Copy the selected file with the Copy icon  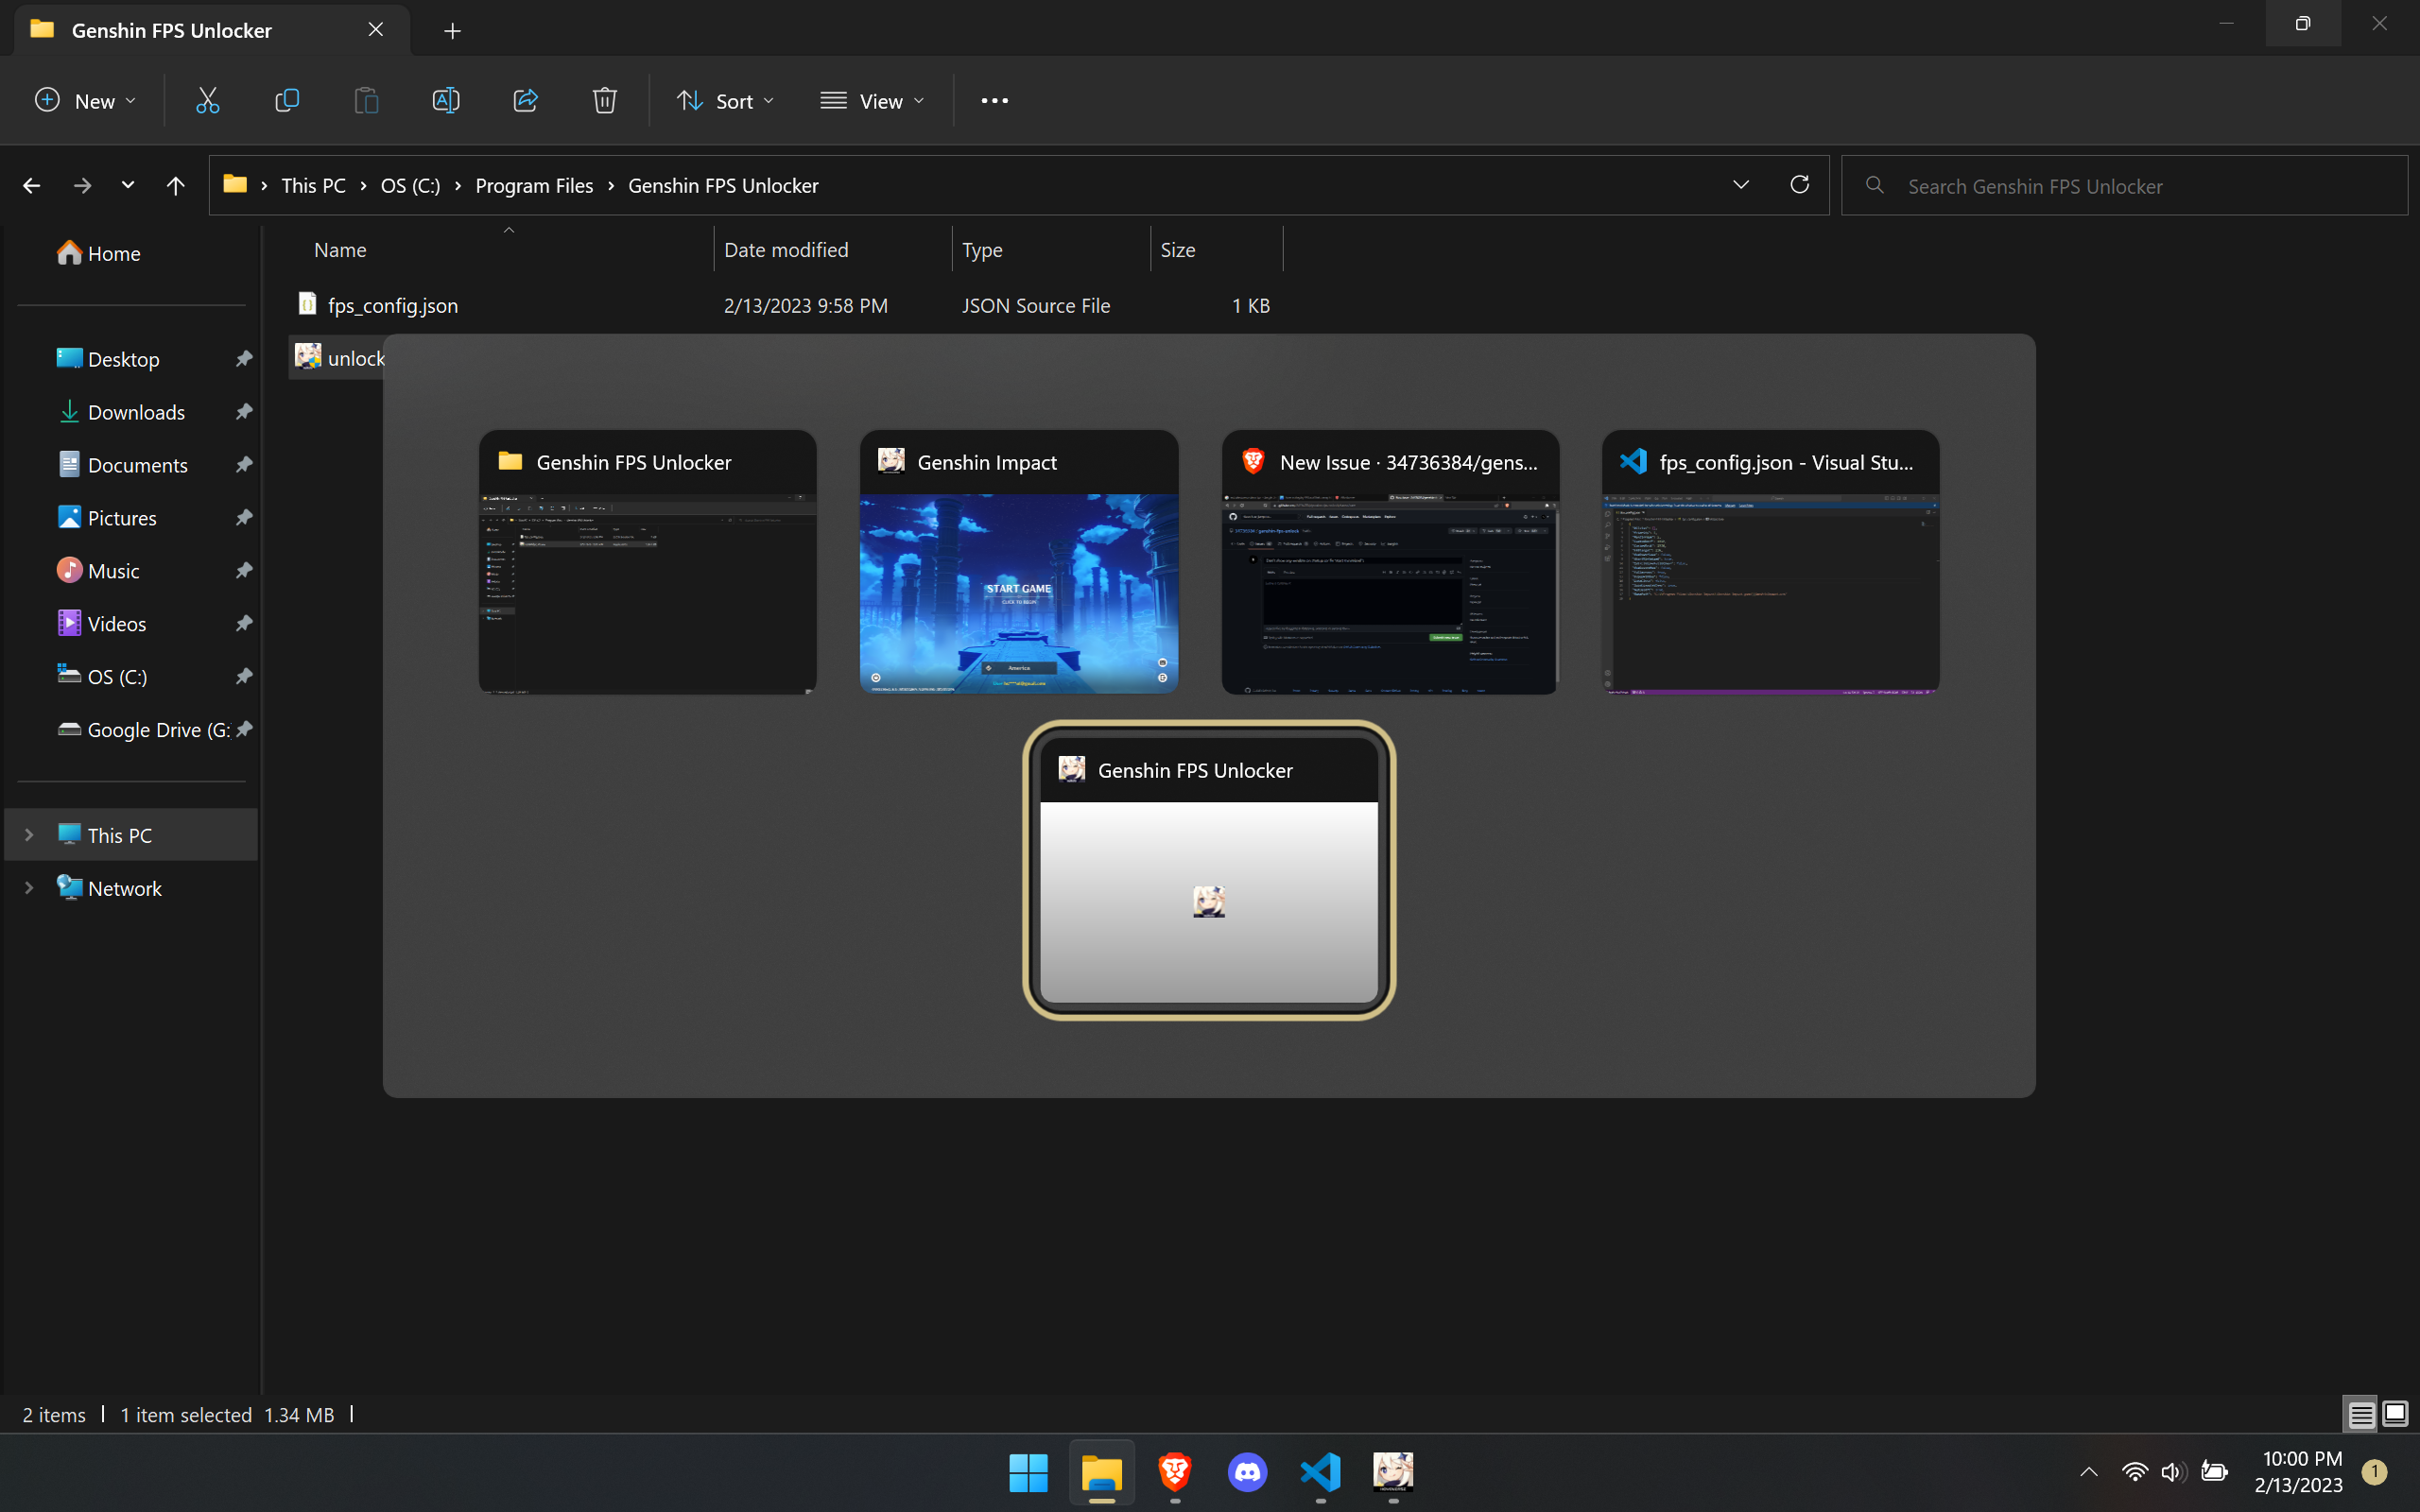click(287, 100)
